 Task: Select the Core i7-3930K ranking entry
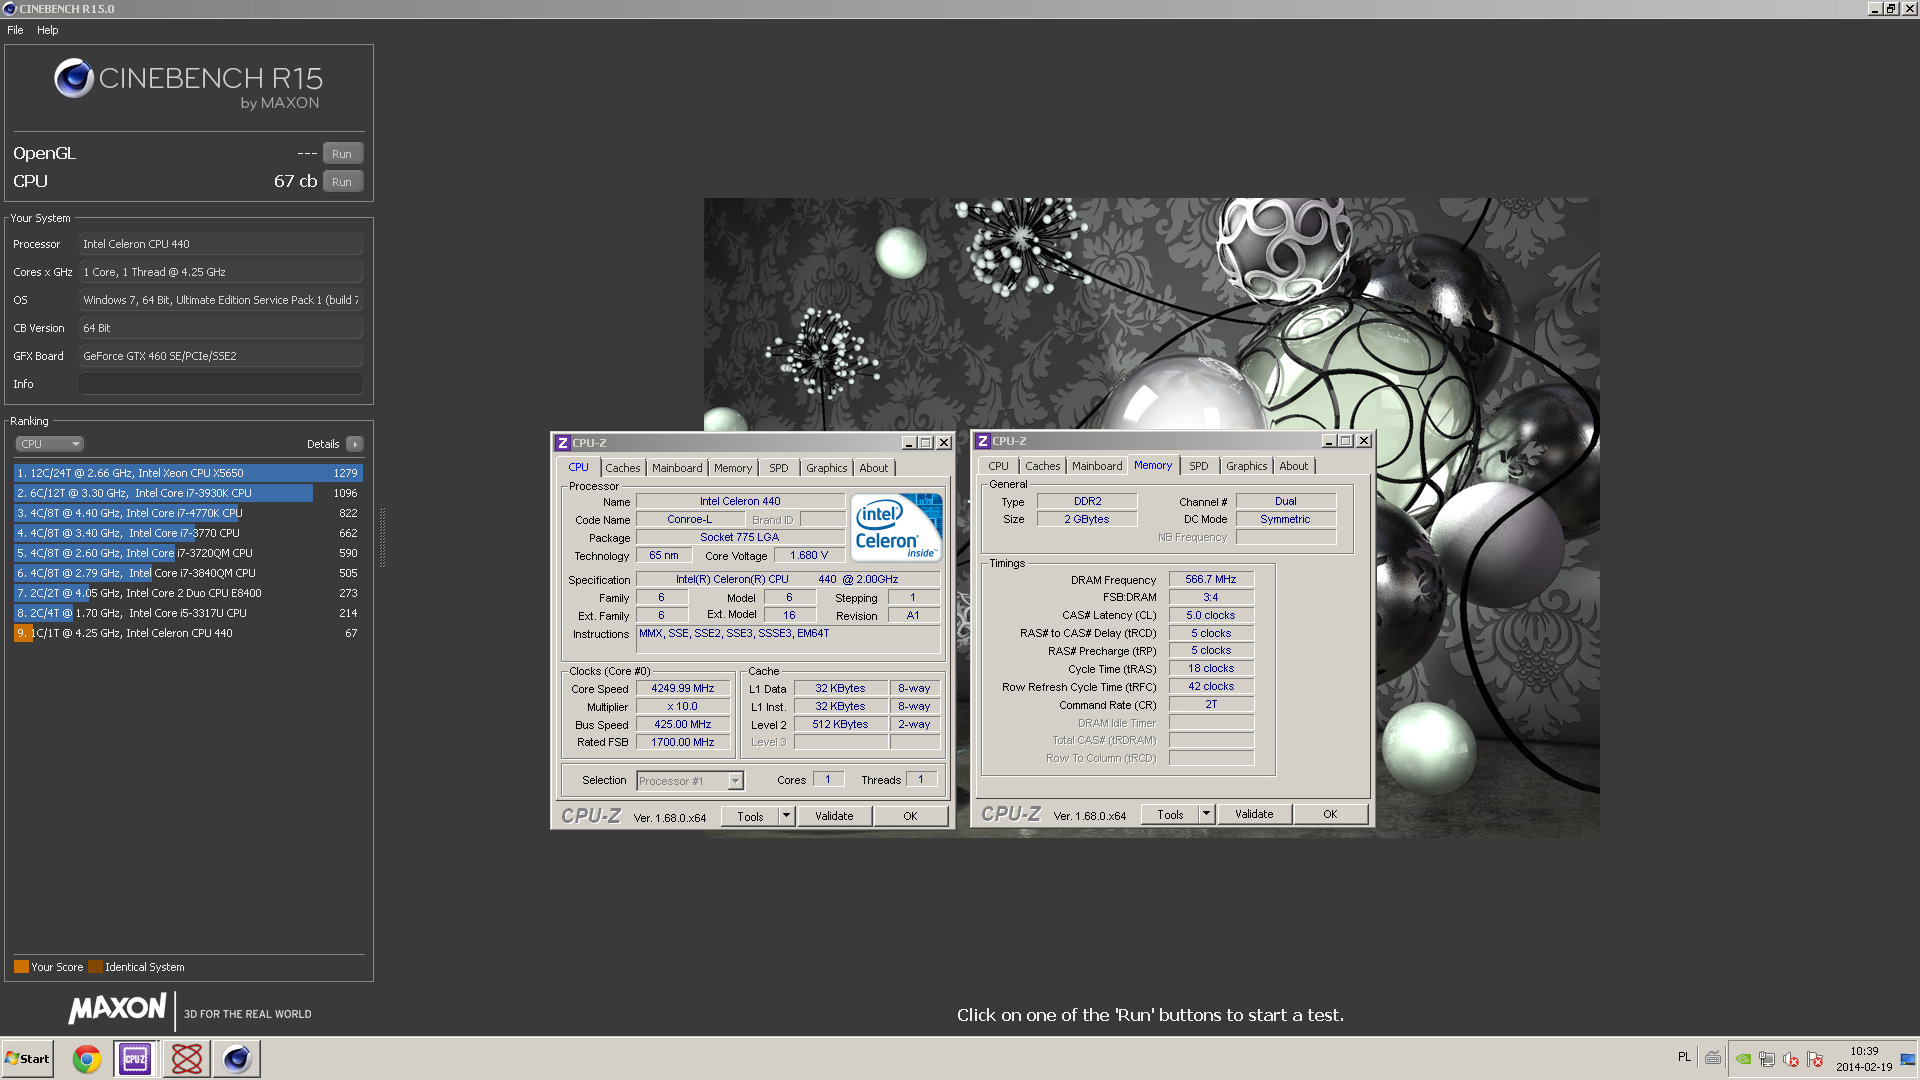point(188,493)
